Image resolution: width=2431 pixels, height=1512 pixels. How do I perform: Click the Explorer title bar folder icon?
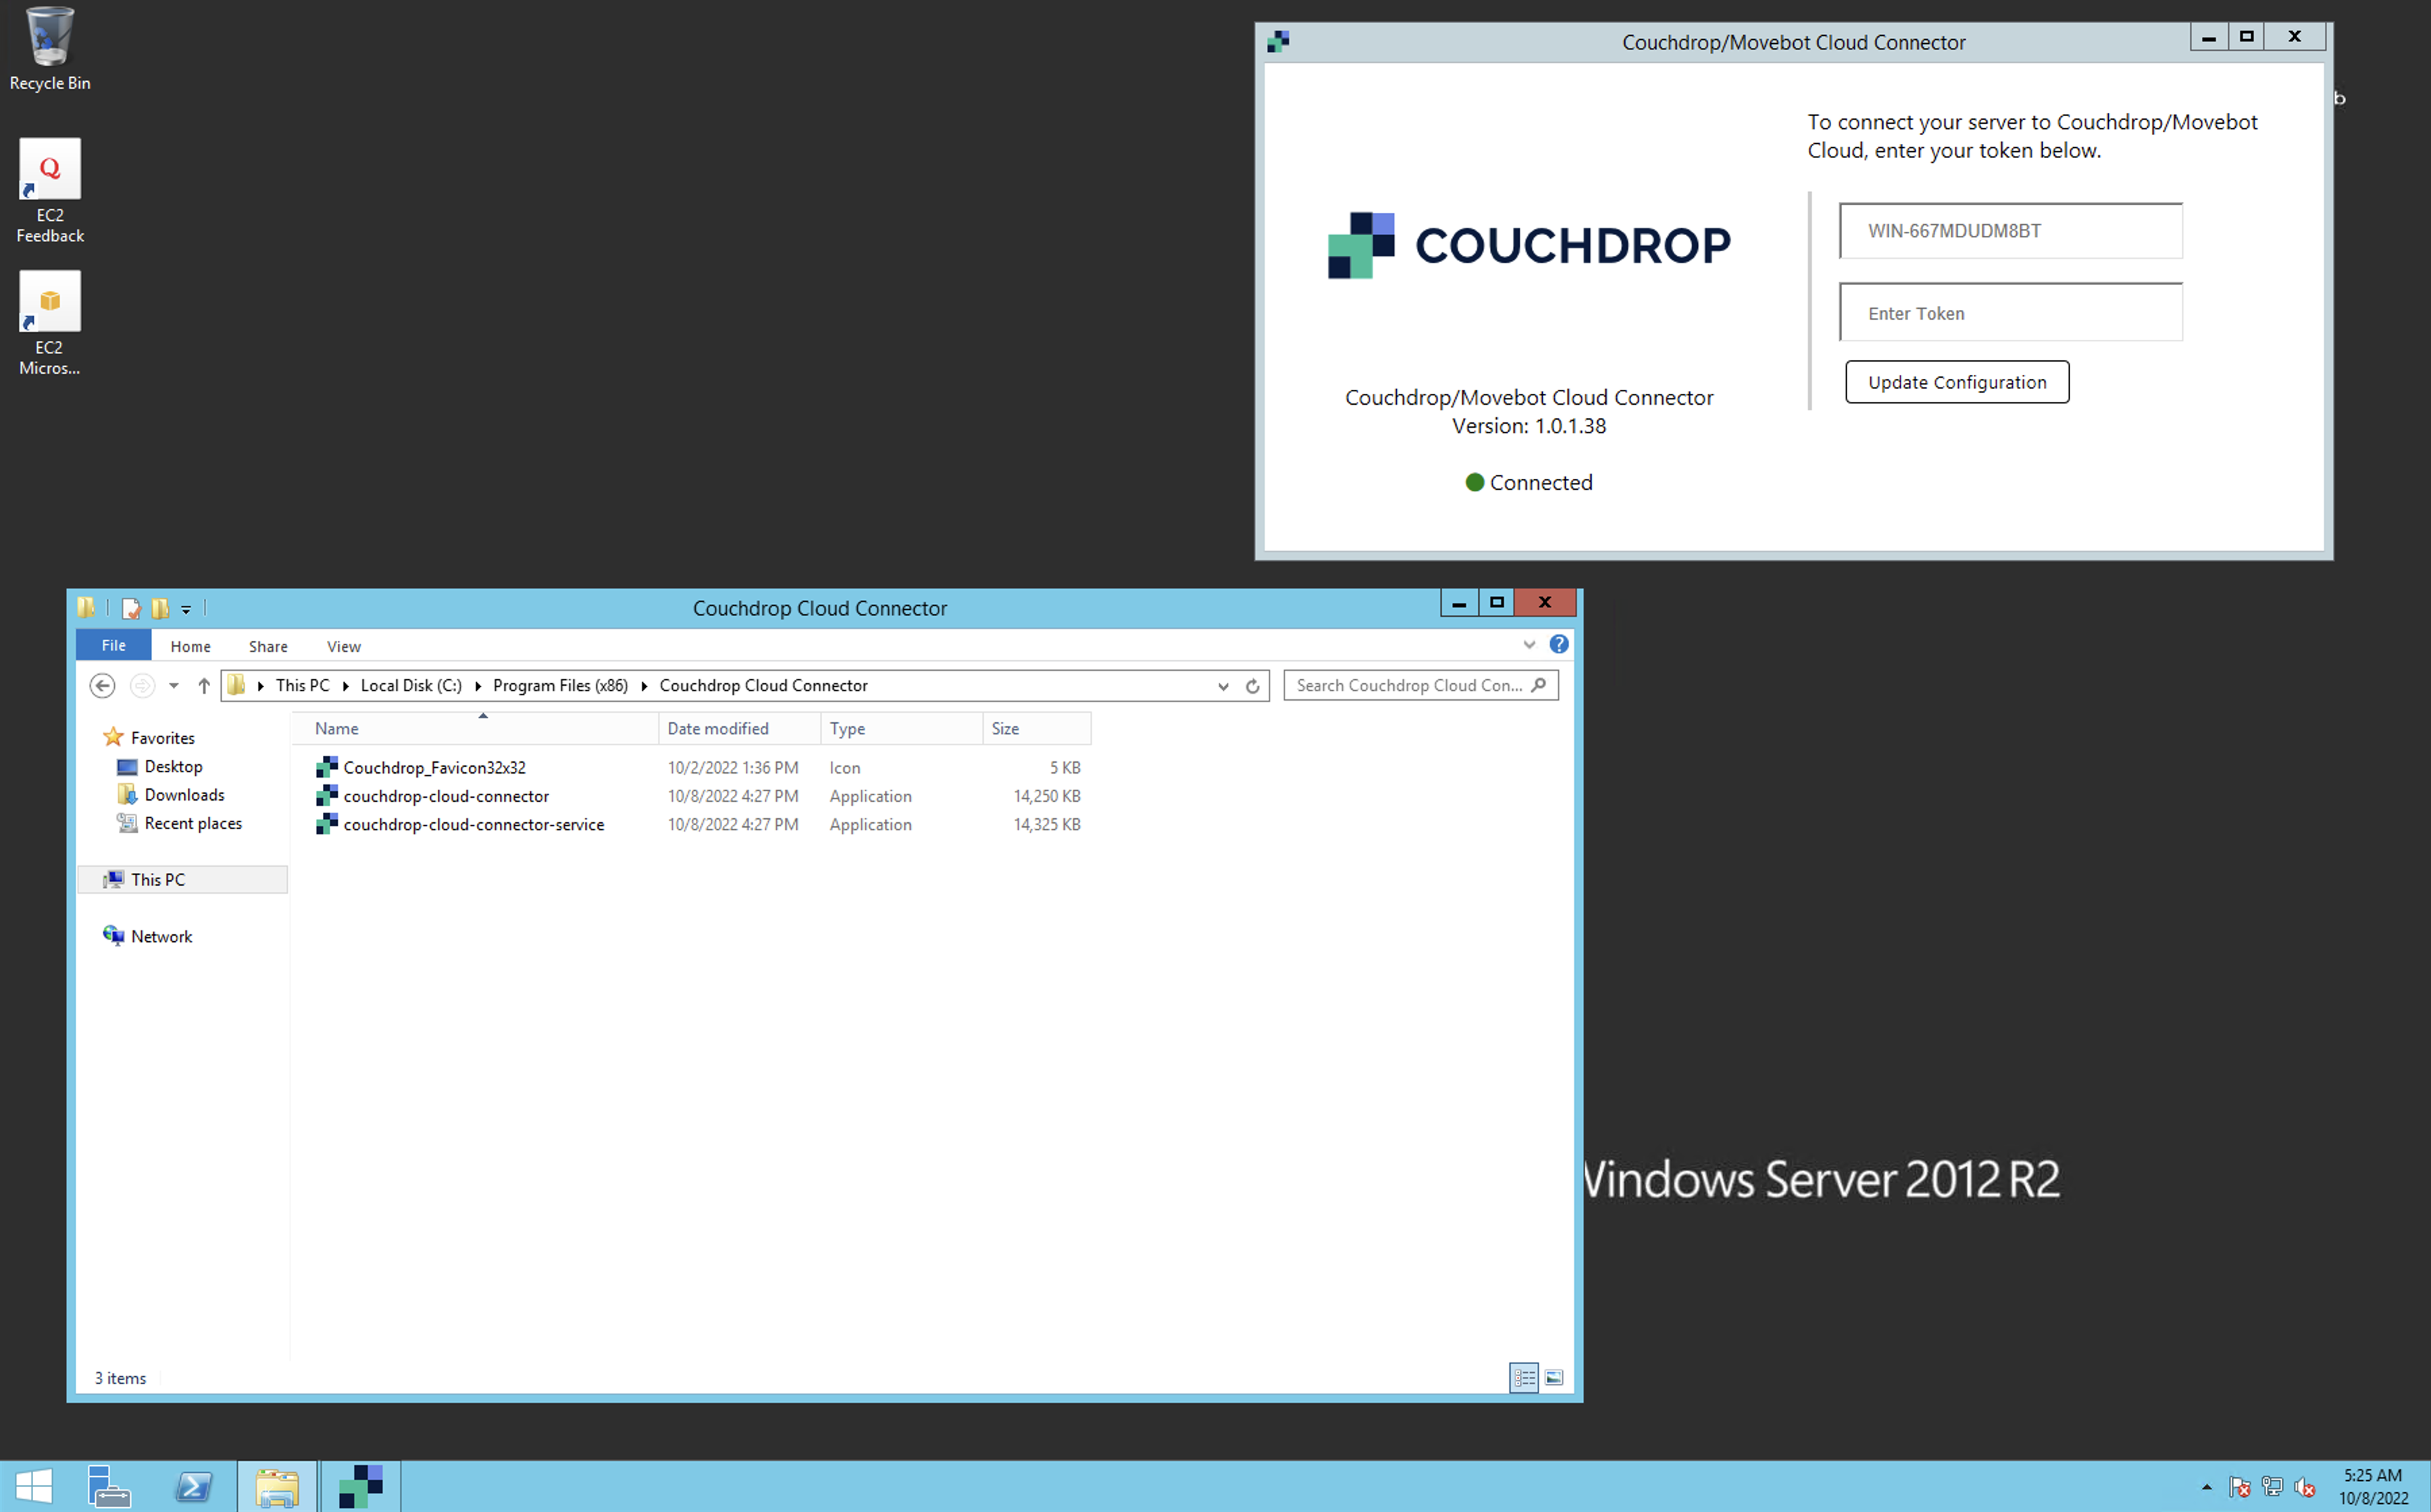click(x=87, y=607)
